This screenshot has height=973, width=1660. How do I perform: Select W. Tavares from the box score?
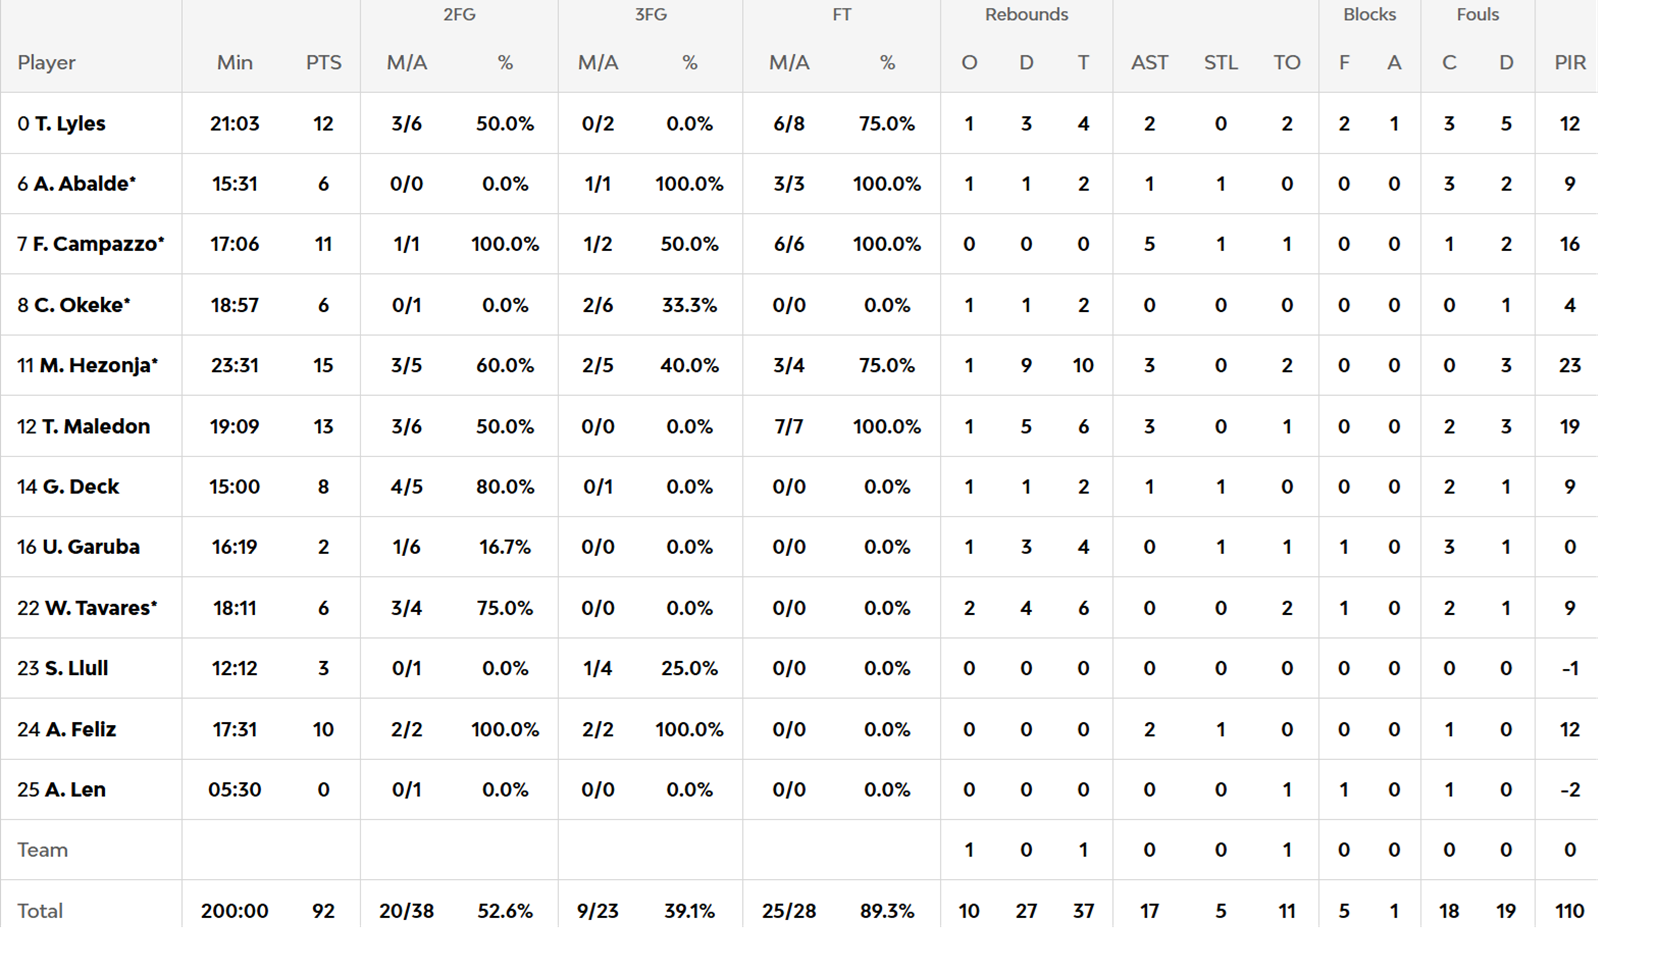(100, 608)
